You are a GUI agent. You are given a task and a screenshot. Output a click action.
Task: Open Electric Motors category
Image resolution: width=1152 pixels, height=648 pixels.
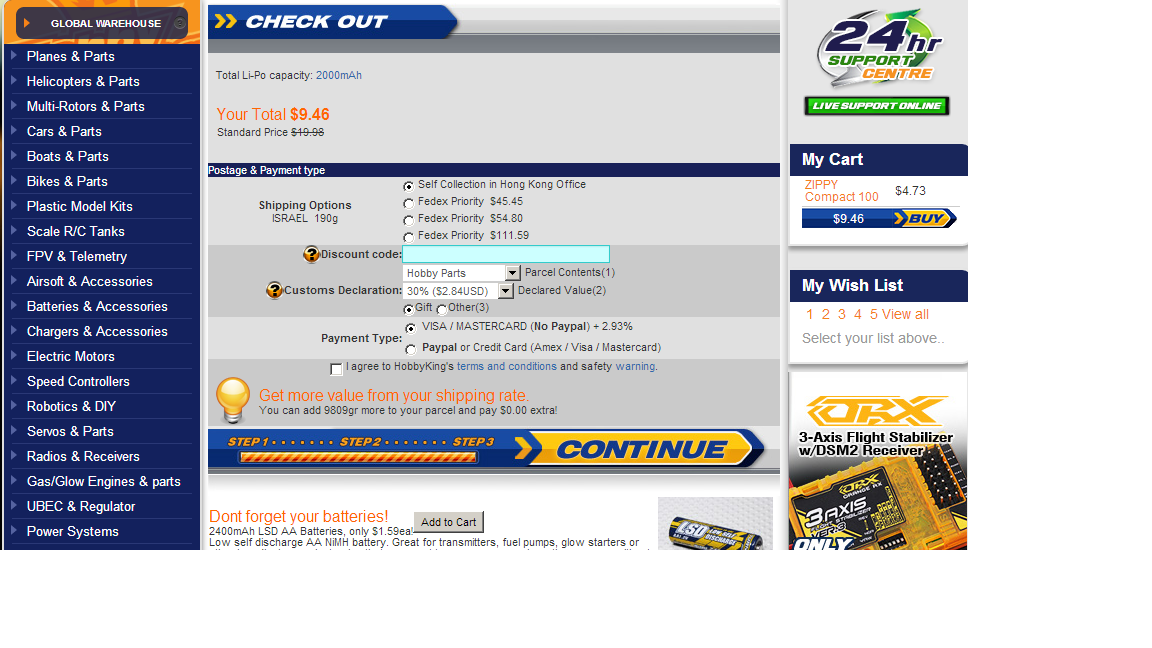(71, 356)
